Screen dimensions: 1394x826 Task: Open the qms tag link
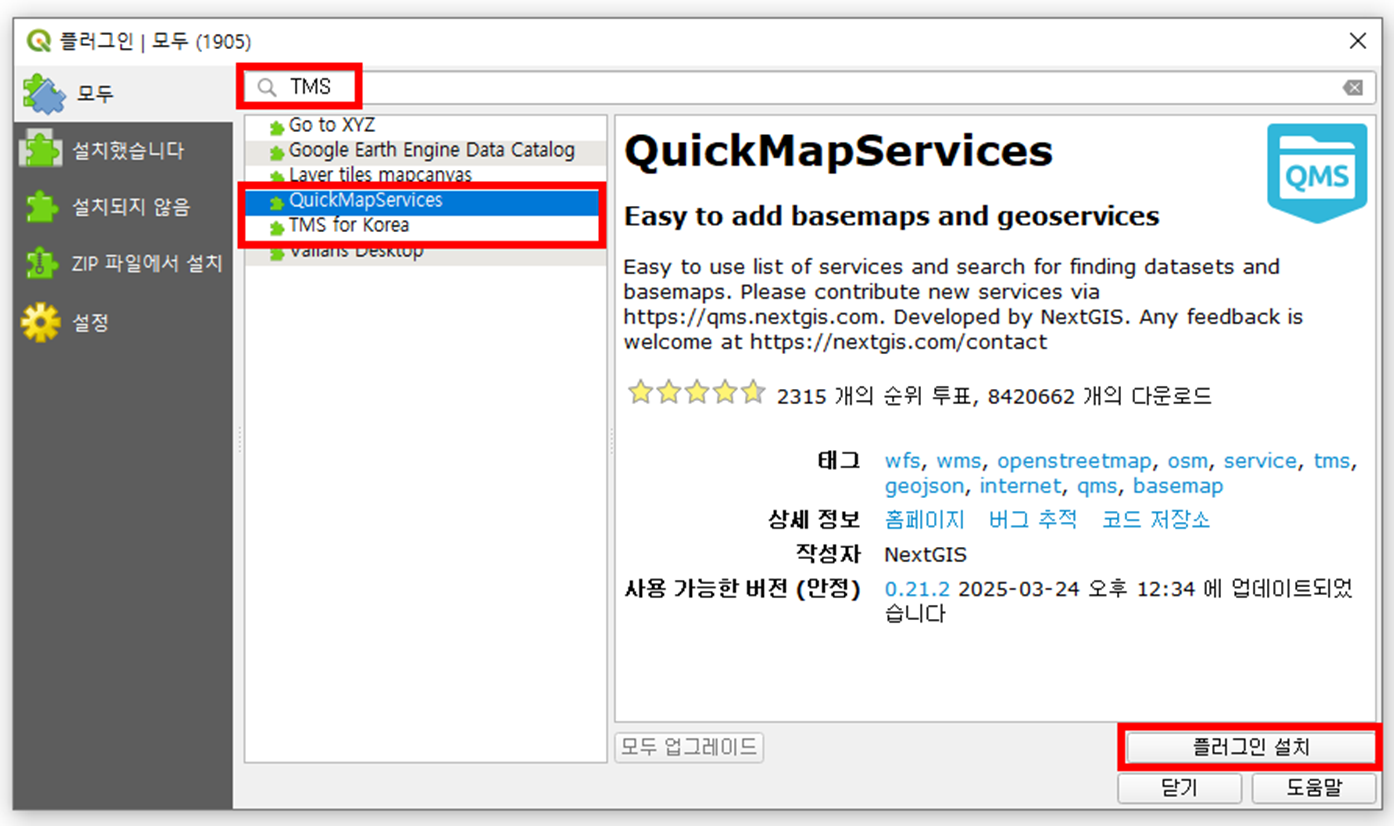pos(1096,487)
